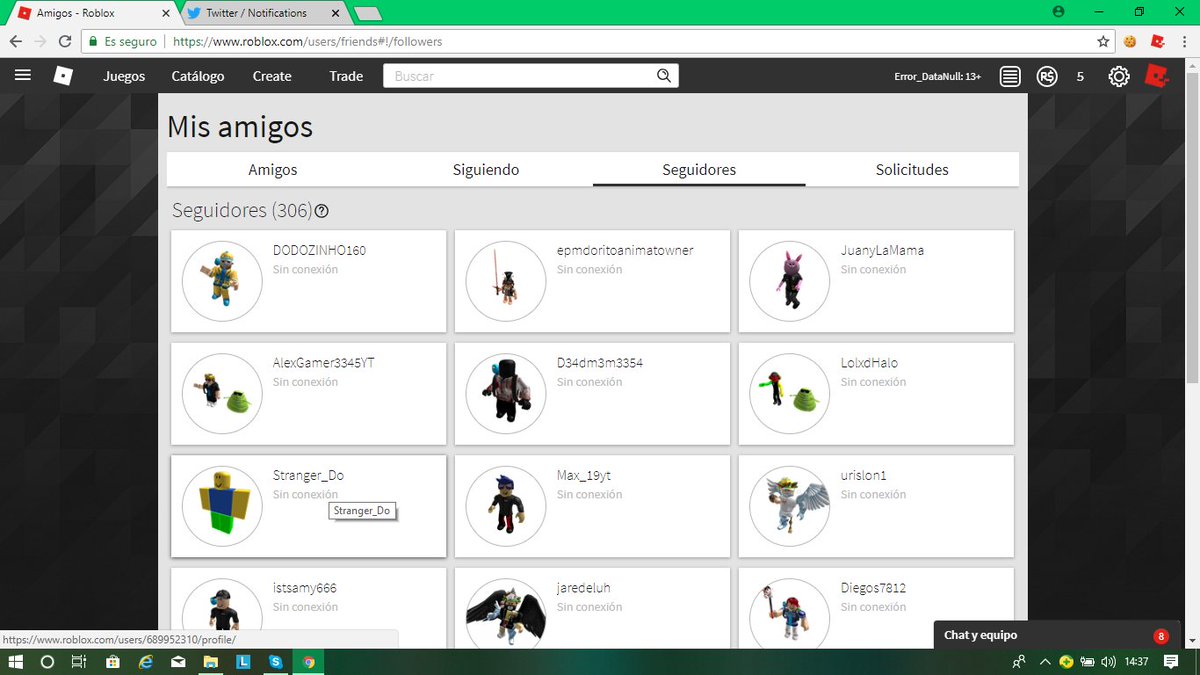Click Create in the navigation bar
The height and width of the screenshot is (675, 1200).
tap(272, 76)
